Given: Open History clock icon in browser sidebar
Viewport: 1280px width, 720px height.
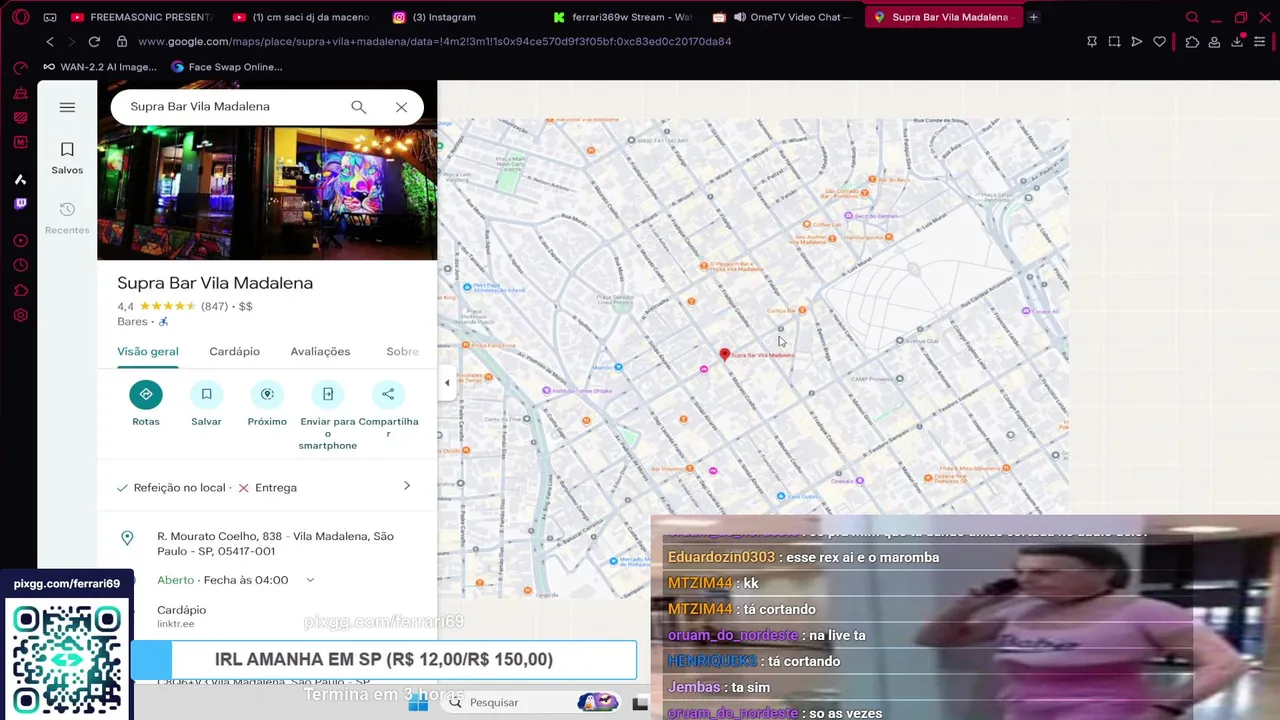Looking at the screenshot, I should 20,266.
